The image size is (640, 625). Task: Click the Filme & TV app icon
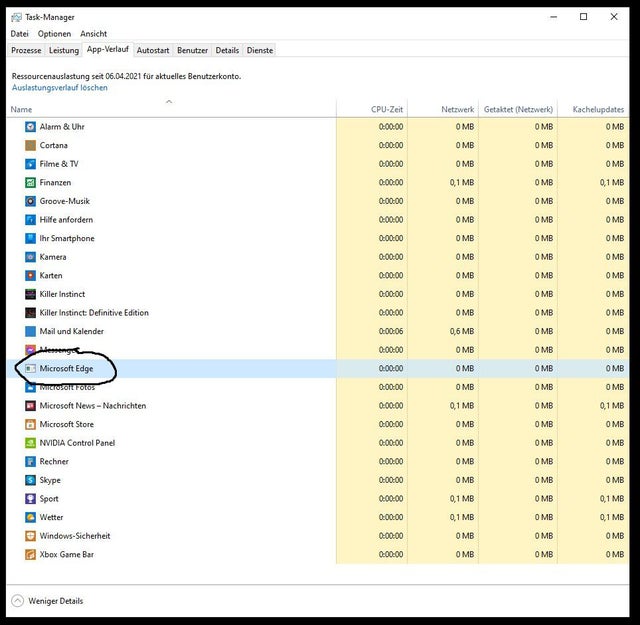tap(30, 164)
